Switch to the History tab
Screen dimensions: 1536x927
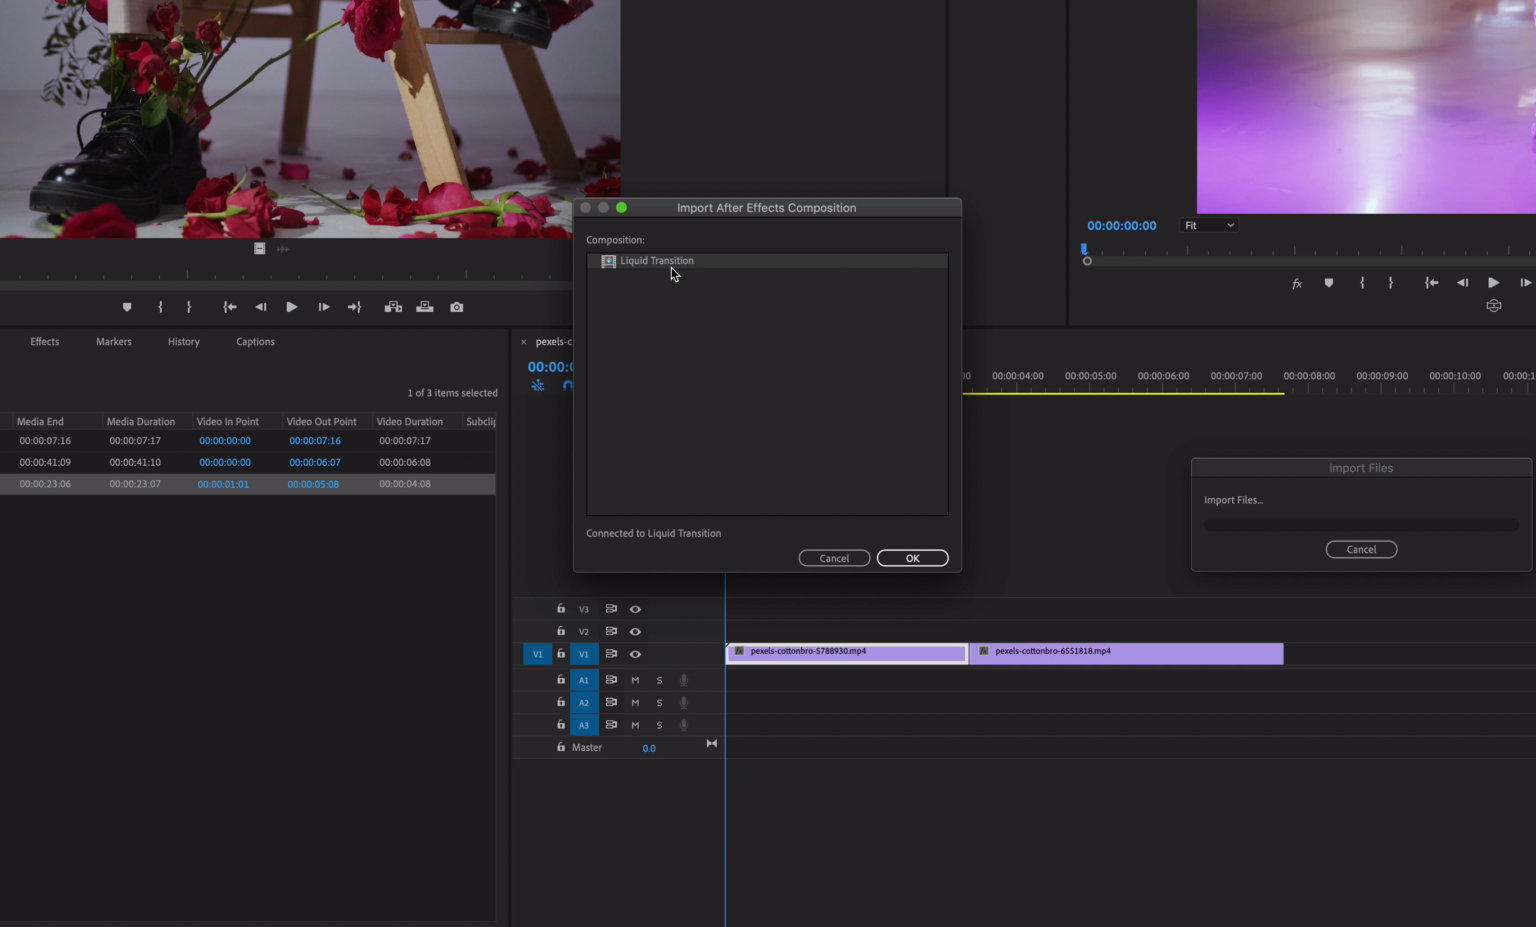click(183, 341)
